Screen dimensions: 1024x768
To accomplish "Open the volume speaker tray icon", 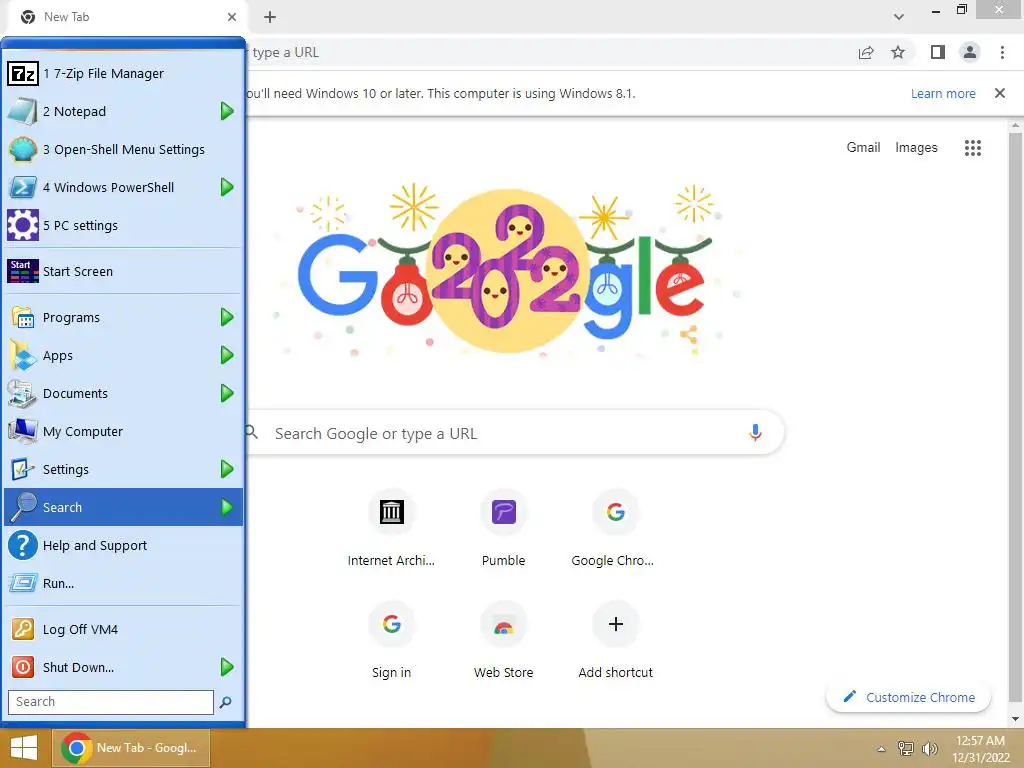I will [929, 748].
